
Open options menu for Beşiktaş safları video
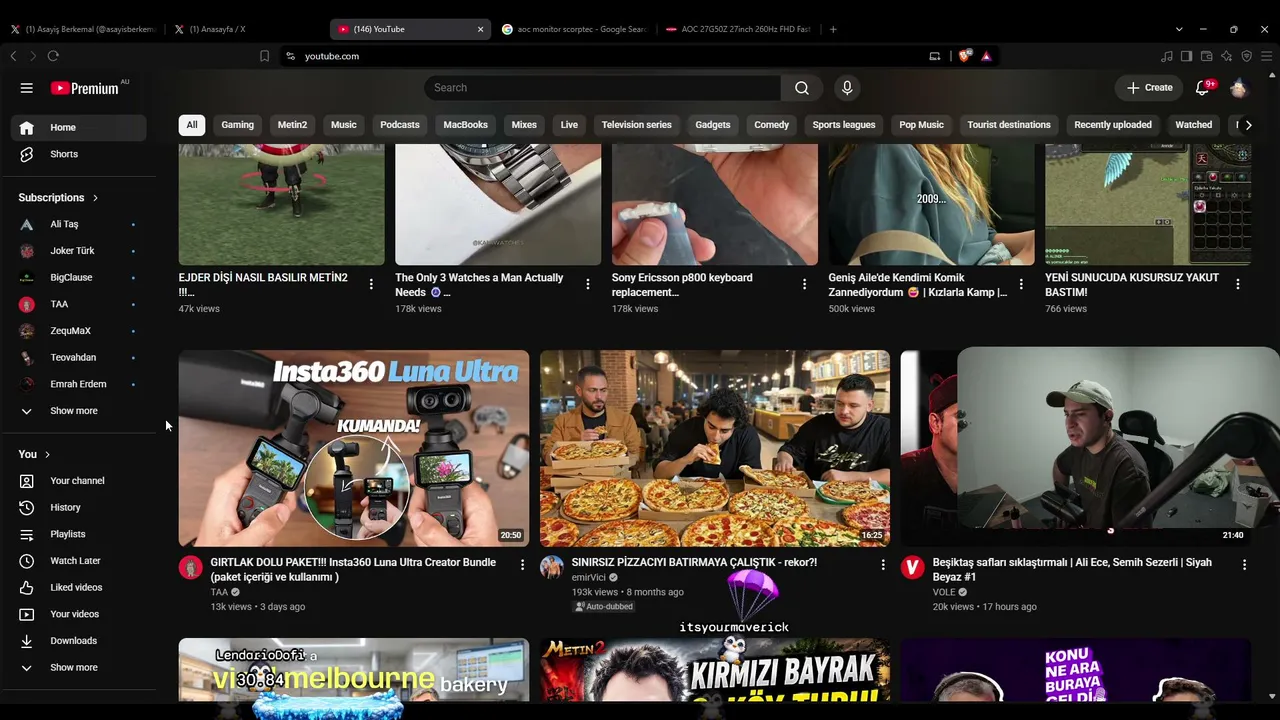1244,565
